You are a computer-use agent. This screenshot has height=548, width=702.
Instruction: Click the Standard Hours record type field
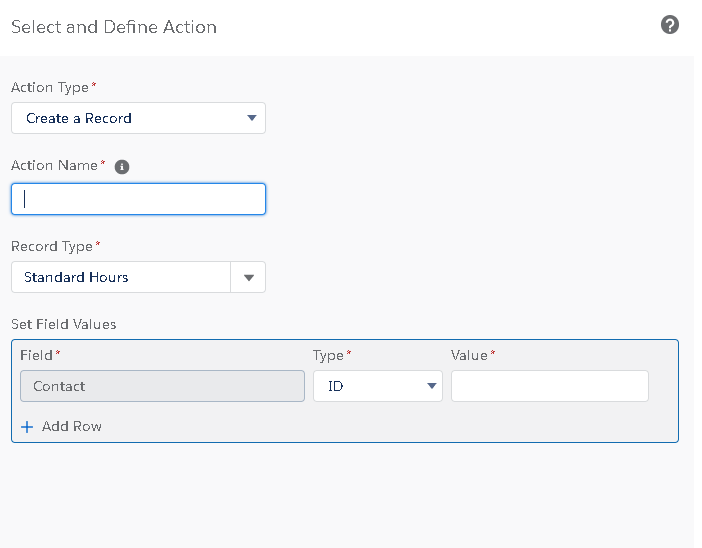pos(121,277)
